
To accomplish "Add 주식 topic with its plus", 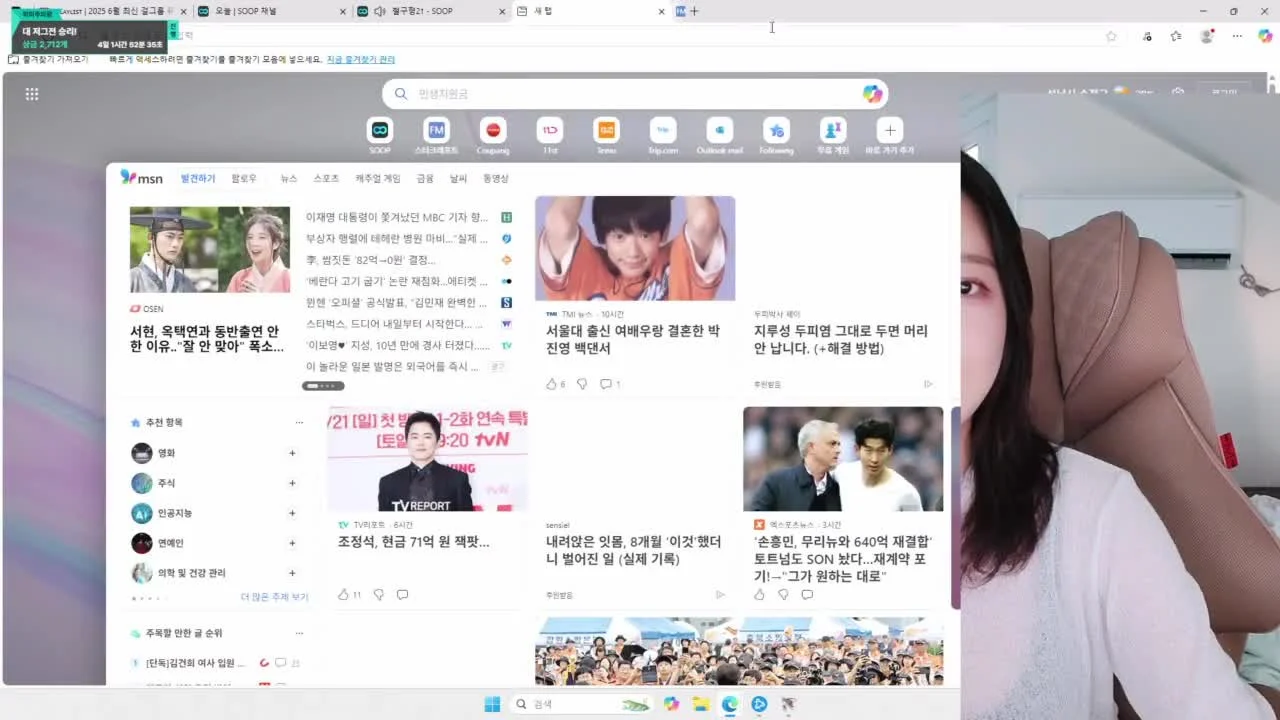I will [x=292, y=483].
